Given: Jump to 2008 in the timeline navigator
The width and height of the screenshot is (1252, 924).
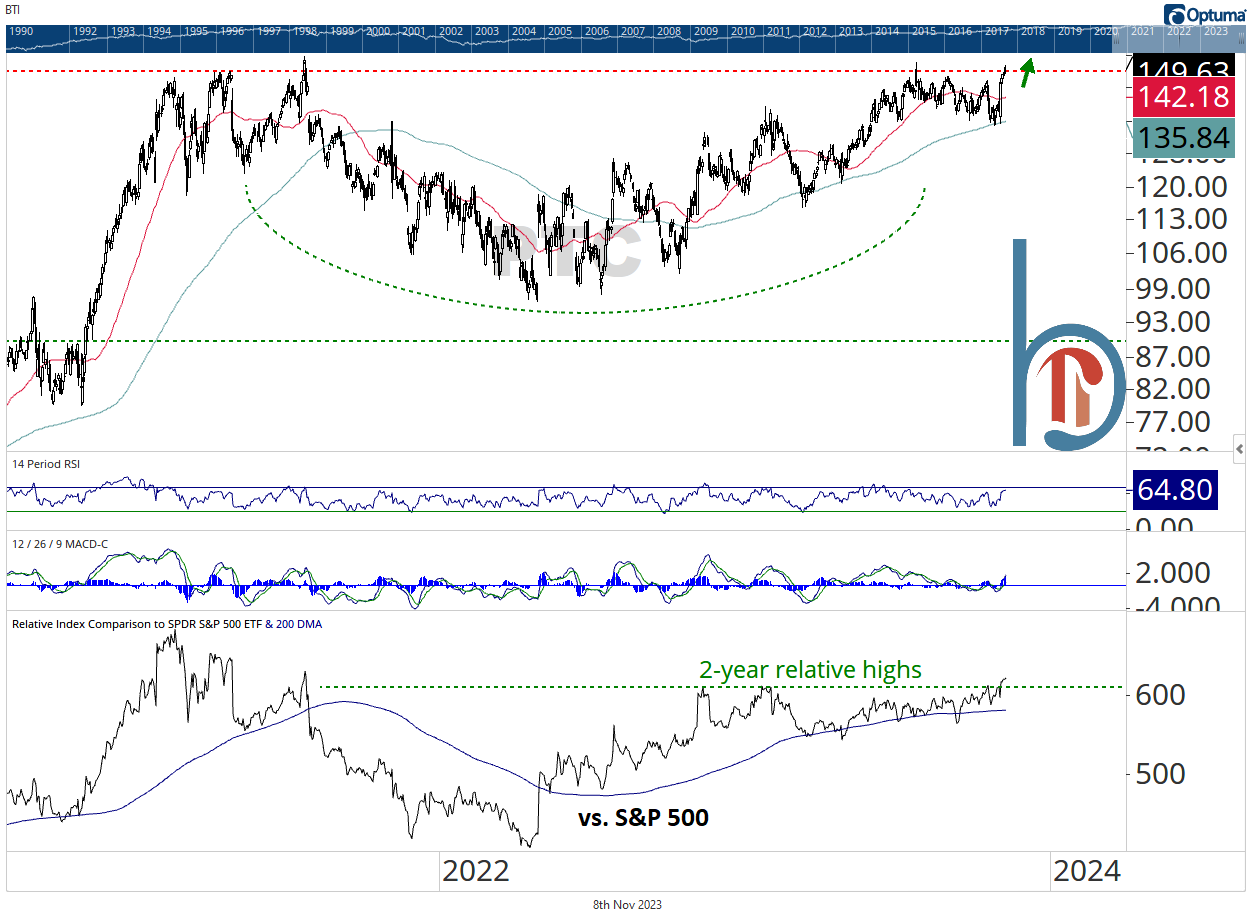Looking at the screenshot, I should (x=669, y=32).
